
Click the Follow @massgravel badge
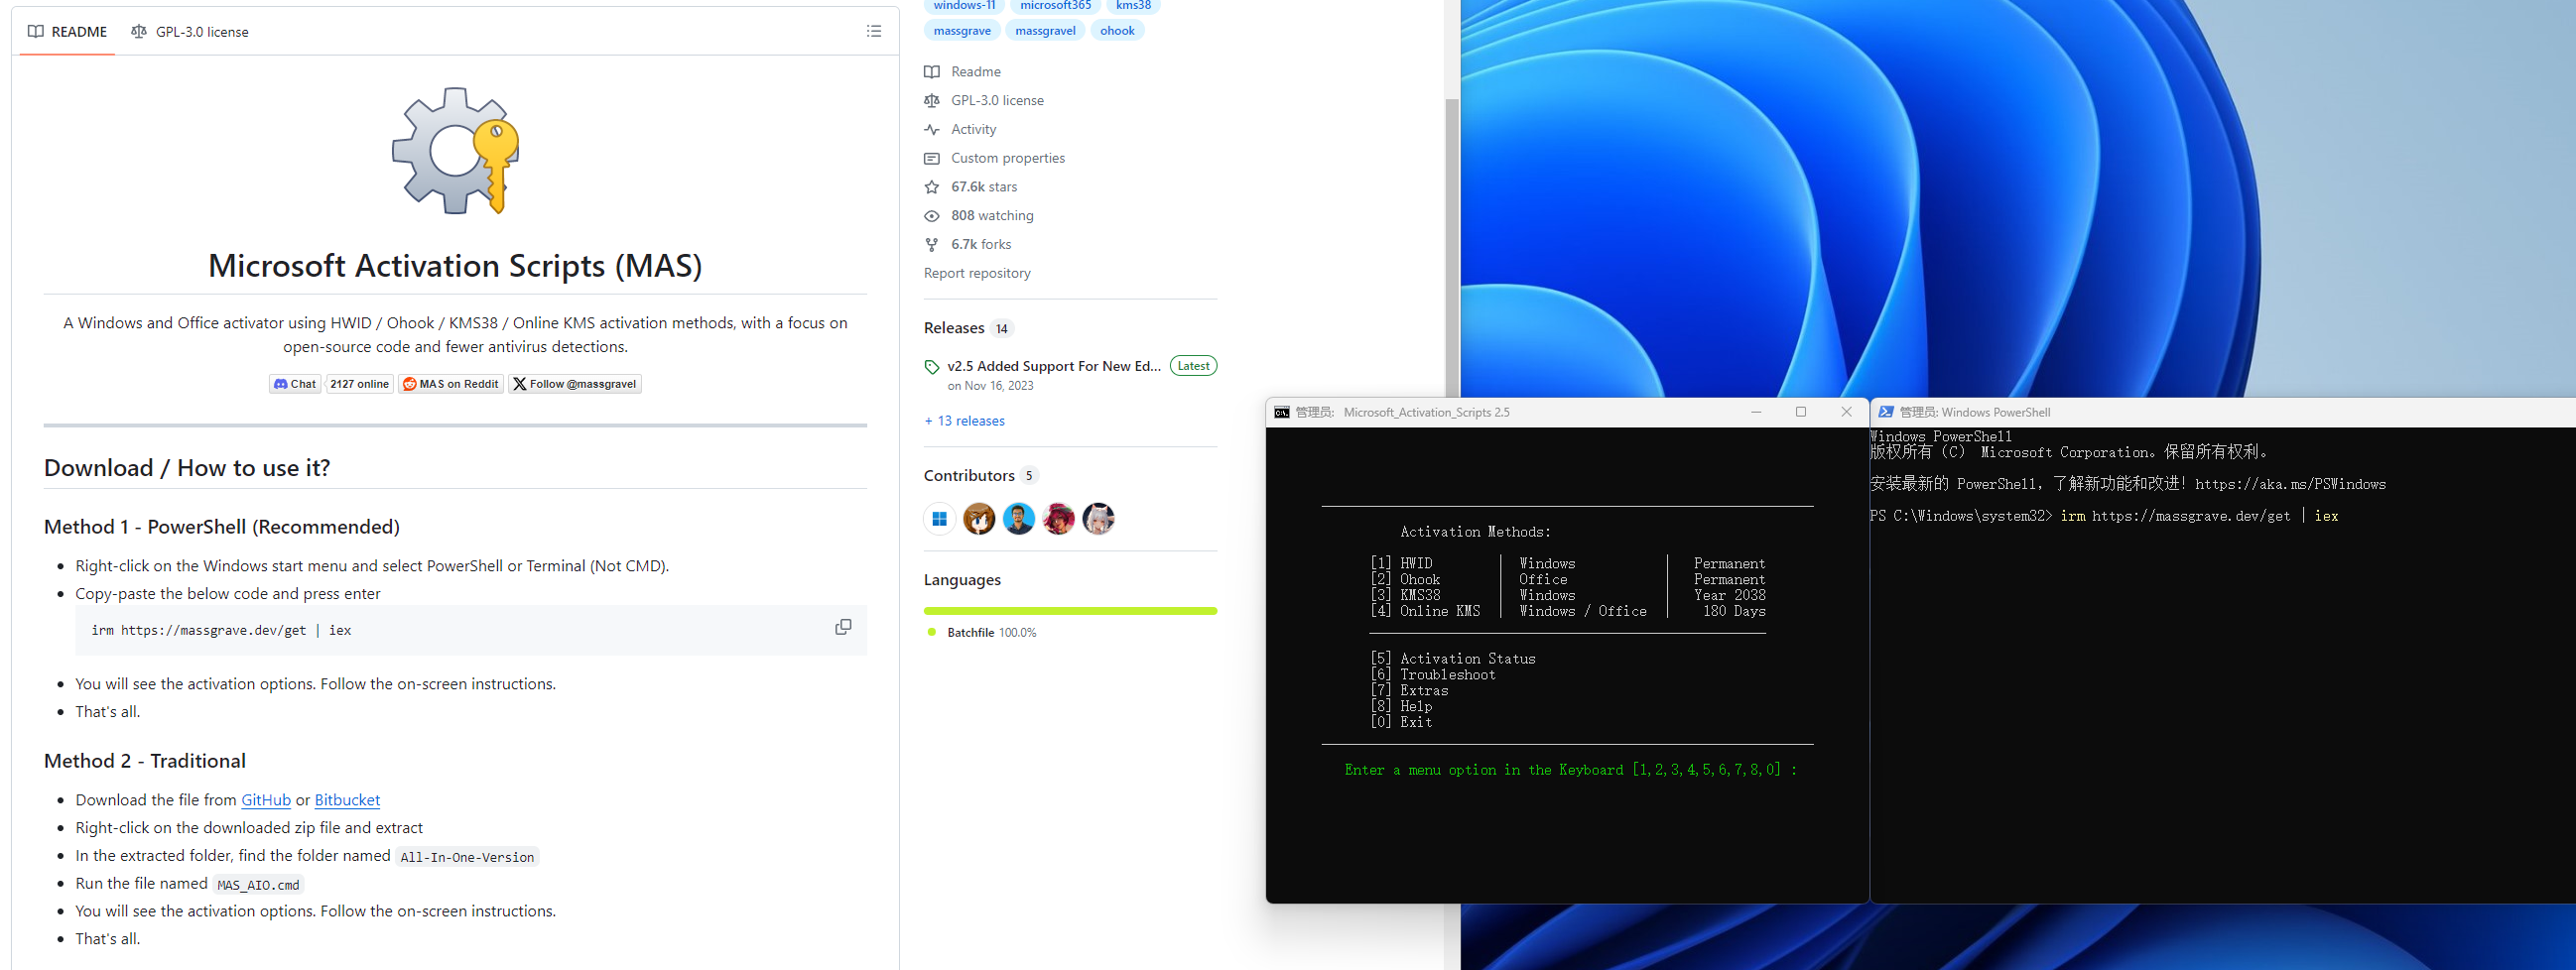pos(575,384)
